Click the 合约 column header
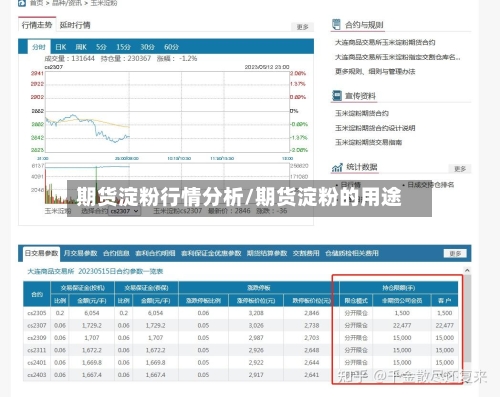Screen dimensions: 500x397 click(x=37, y=294)
